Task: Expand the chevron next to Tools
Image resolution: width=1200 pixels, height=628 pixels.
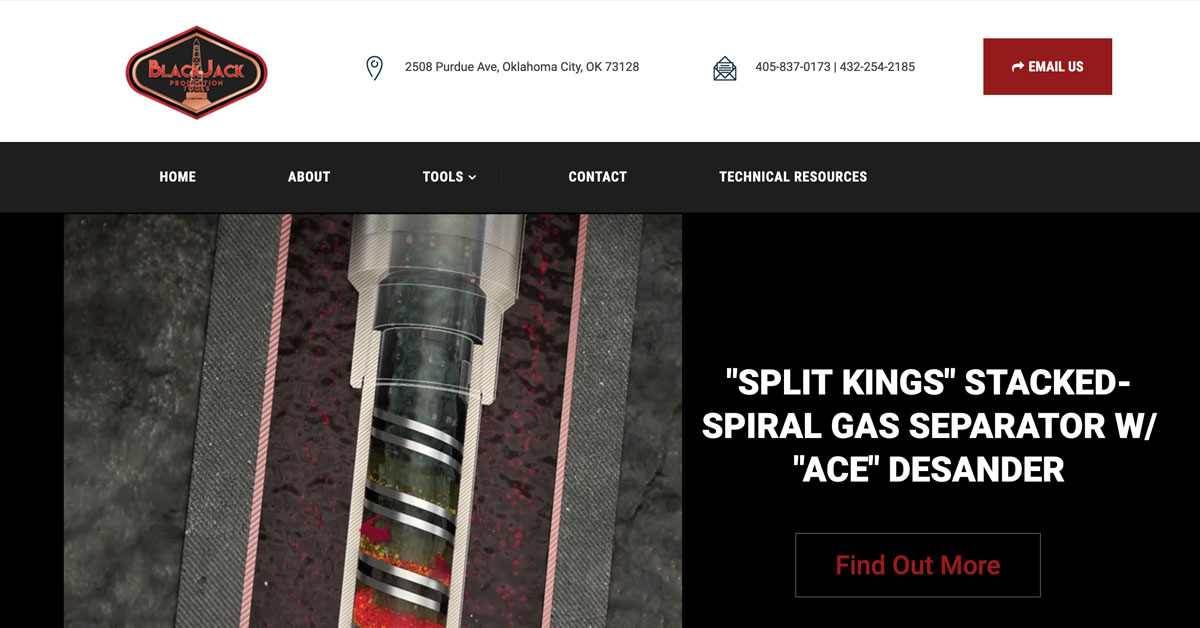Action: 472,177
